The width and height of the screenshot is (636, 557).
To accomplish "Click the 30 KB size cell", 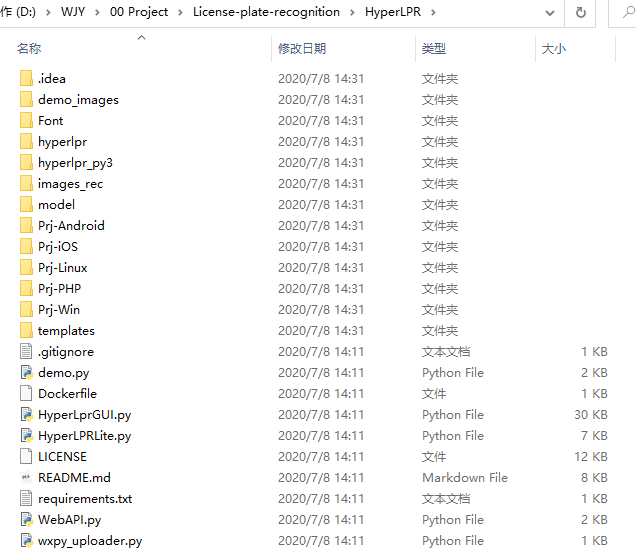I will click(591, 415).
